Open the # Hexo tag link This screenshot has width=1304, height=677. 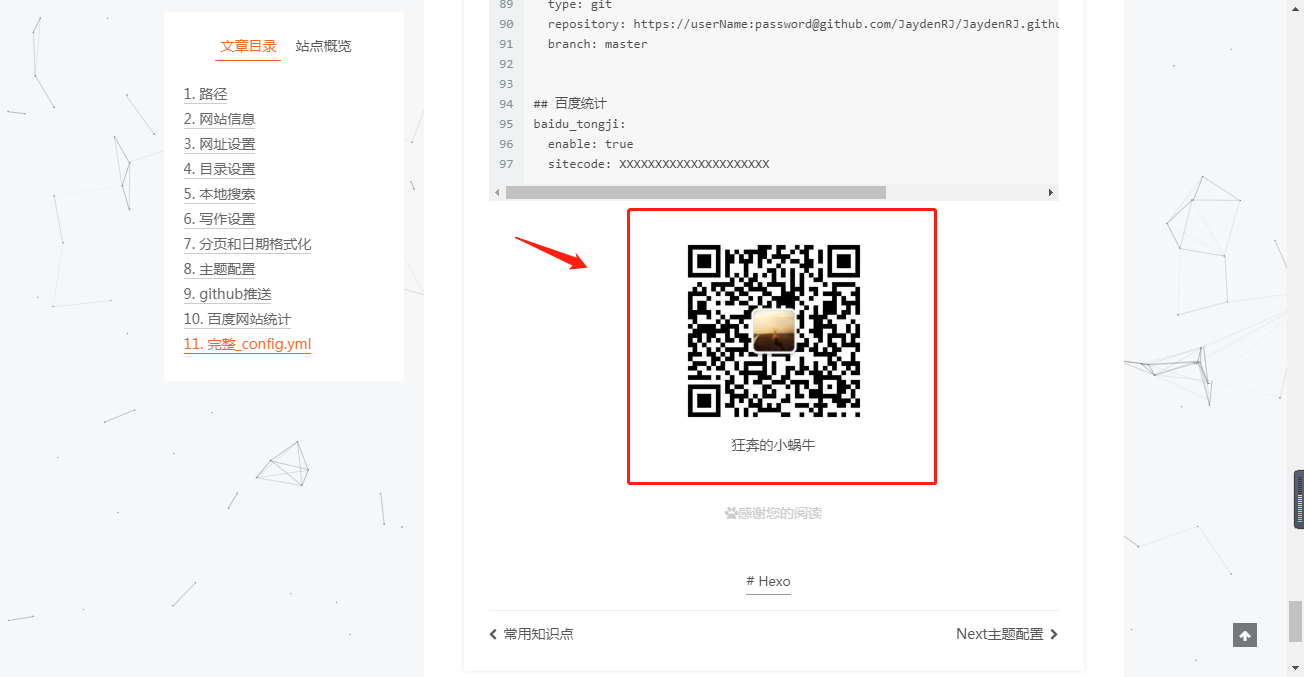pyautogui.click(x=768, y=580)
